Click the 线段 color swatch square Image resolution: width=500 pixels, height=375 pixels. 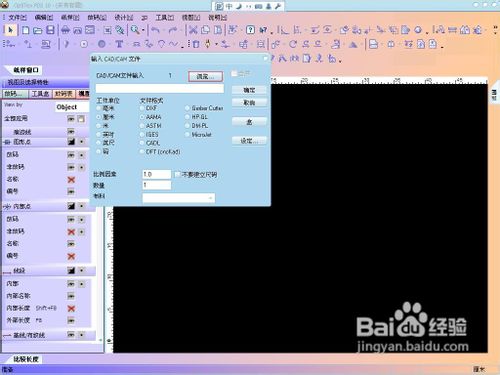(71, 271)
